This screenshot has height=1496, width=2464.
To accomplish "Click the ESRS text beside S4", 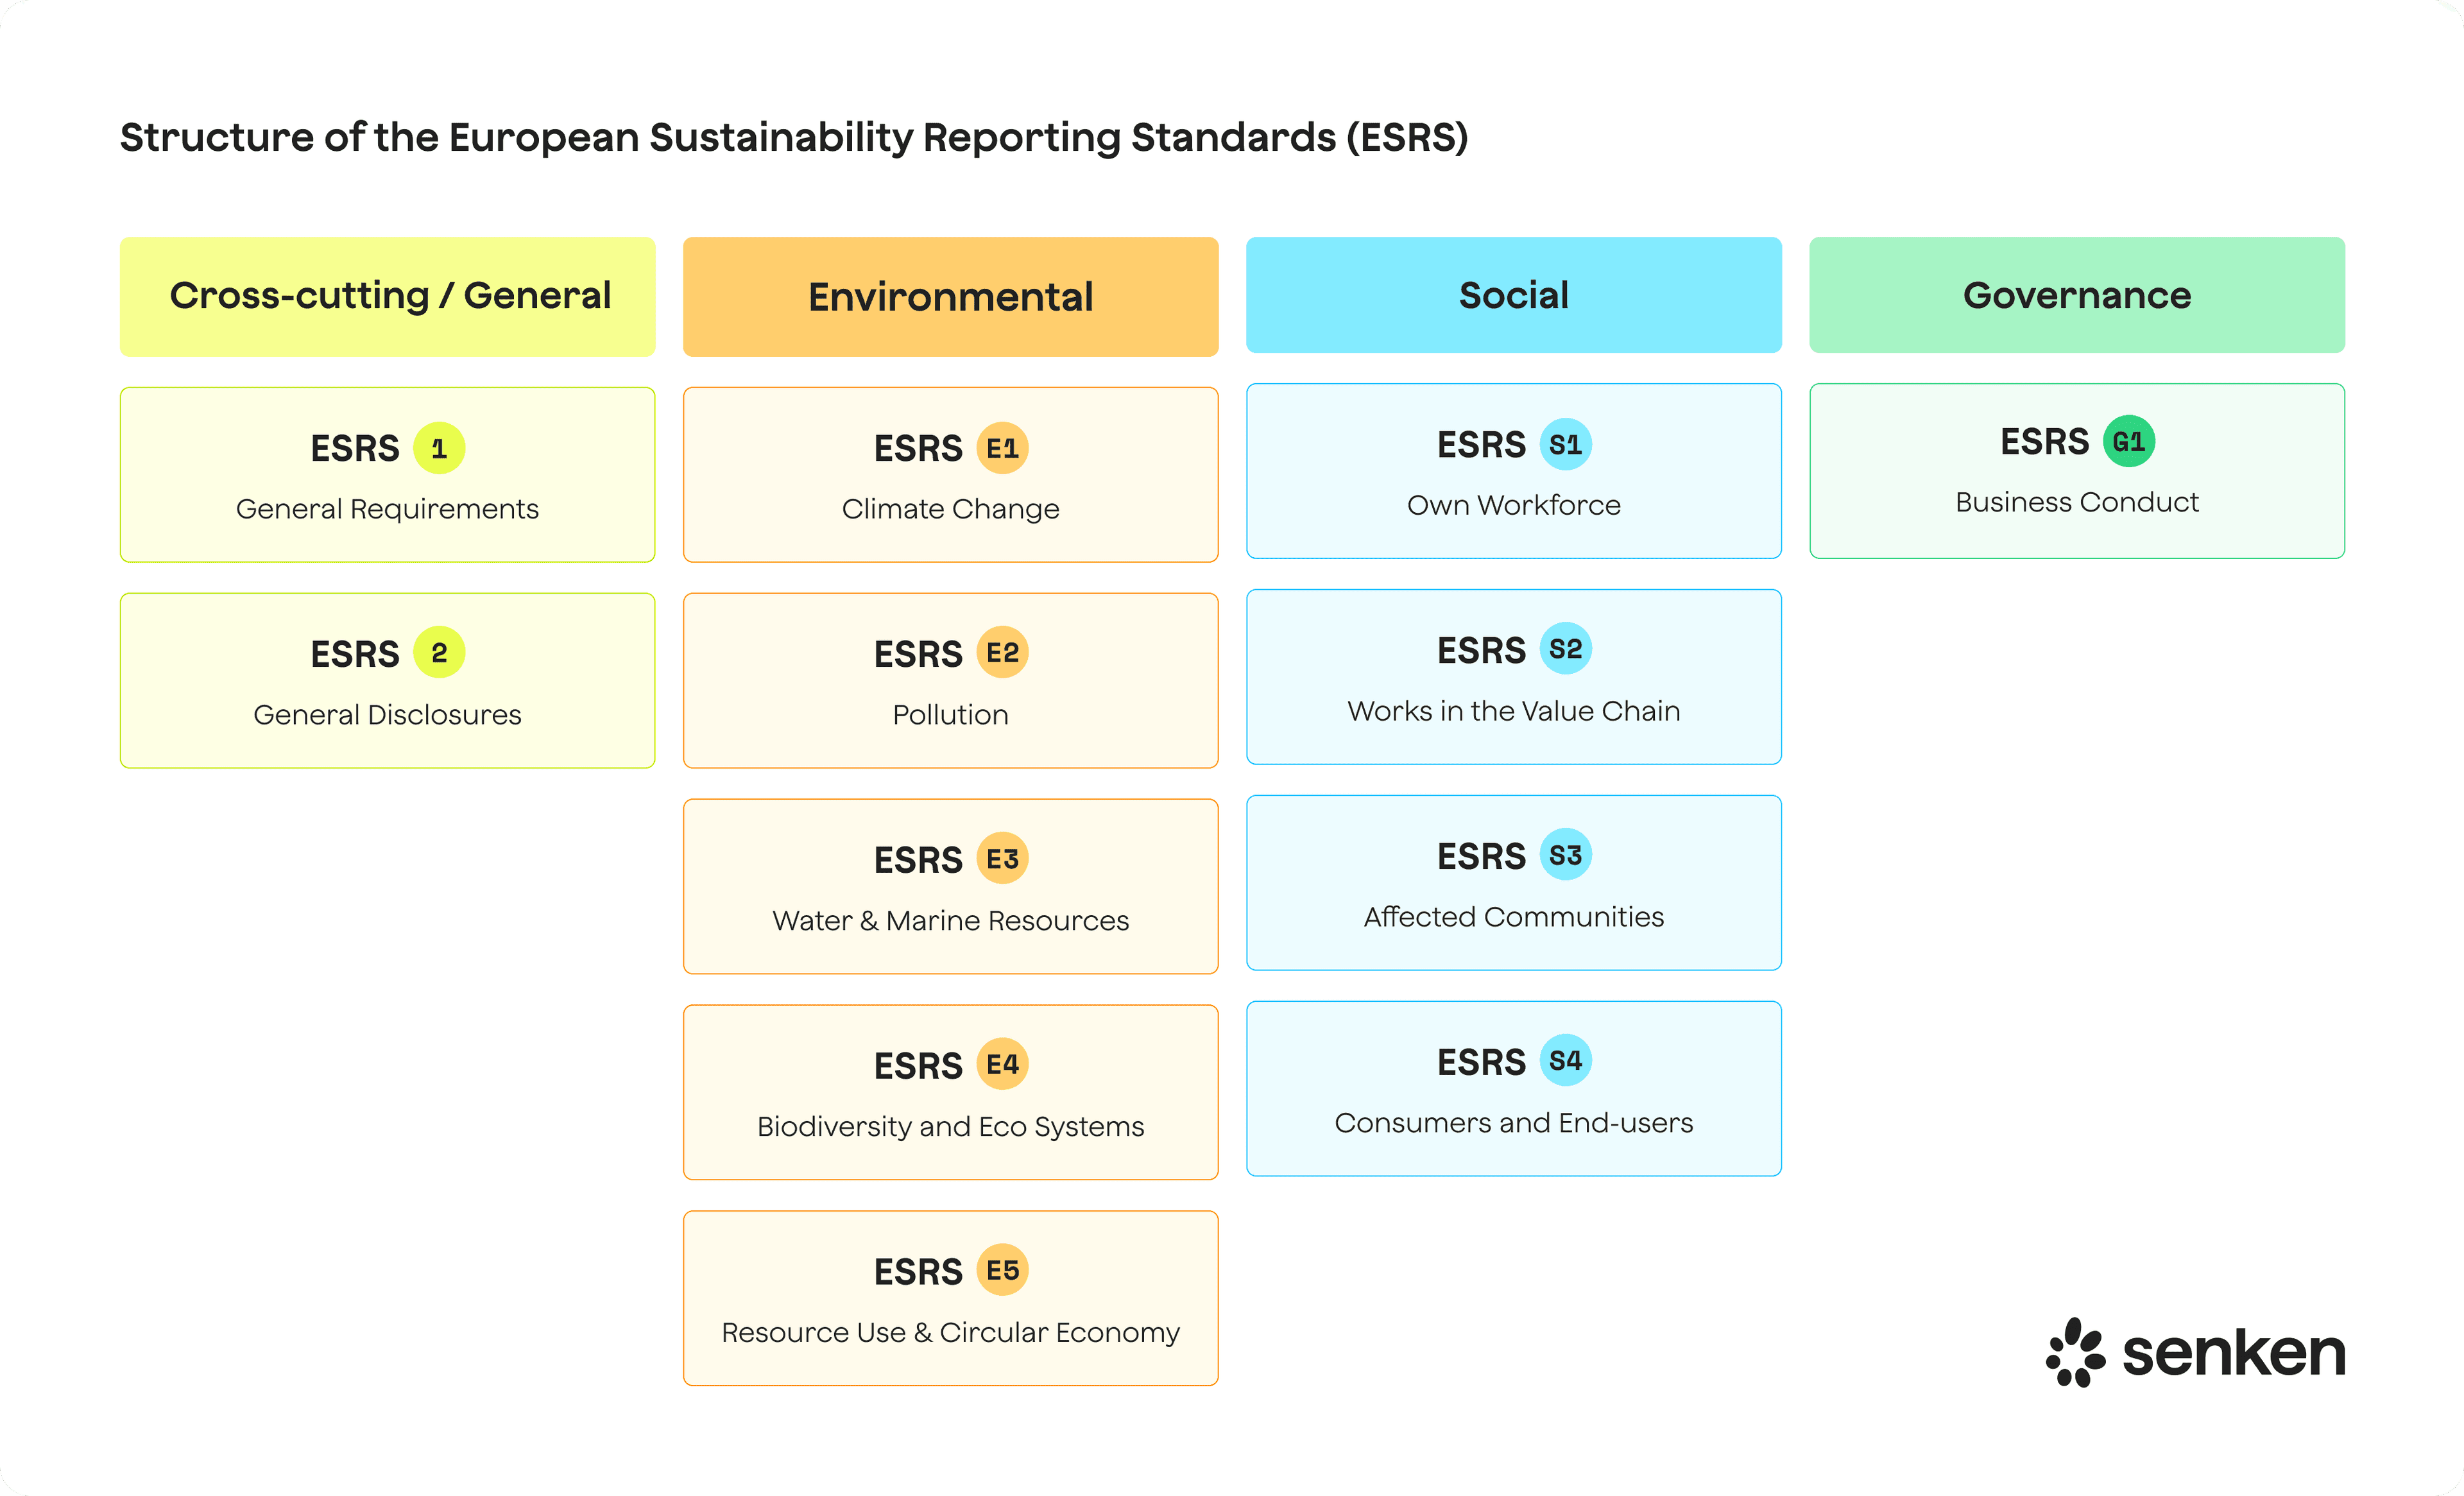I will click(1481, 1062).
